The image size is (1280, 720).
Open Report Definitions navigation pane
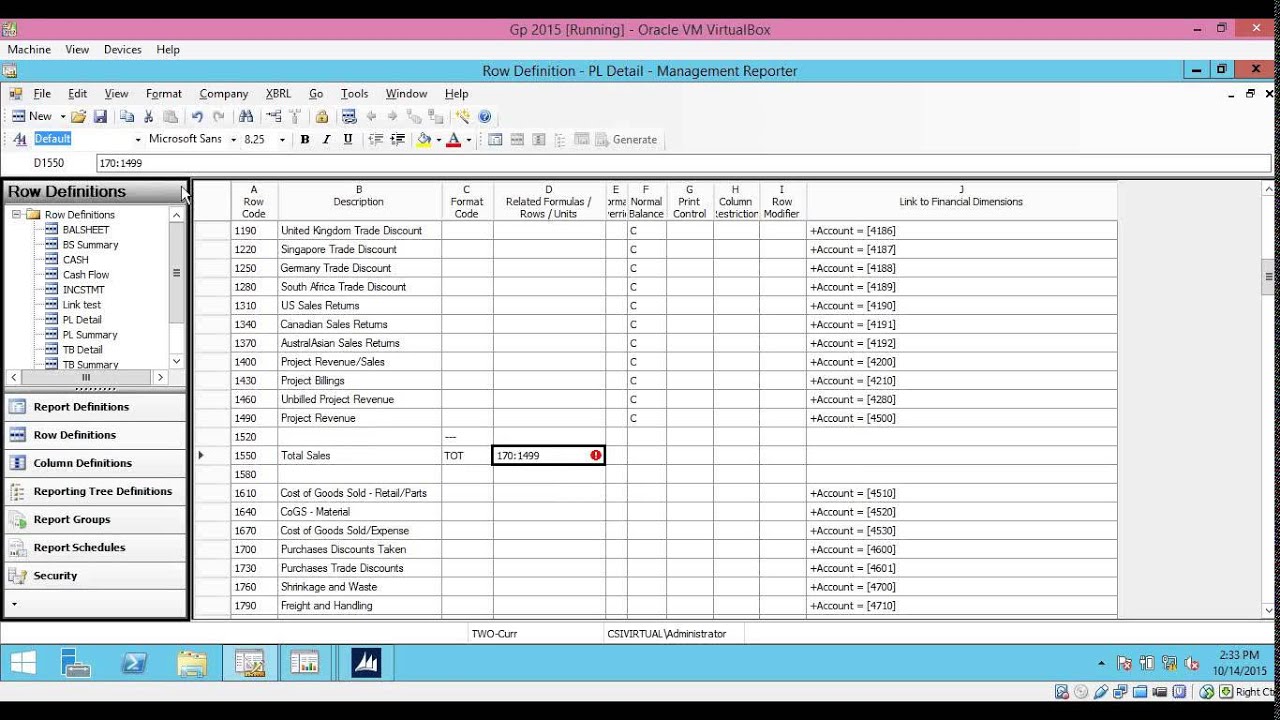pos(95,407)
